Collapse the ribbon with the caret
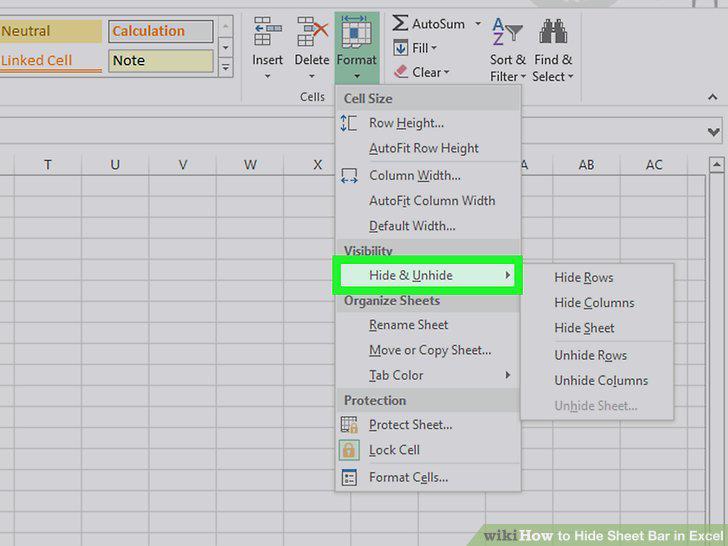The height and width of the screenshot is (546, 728). coord(713,97)
